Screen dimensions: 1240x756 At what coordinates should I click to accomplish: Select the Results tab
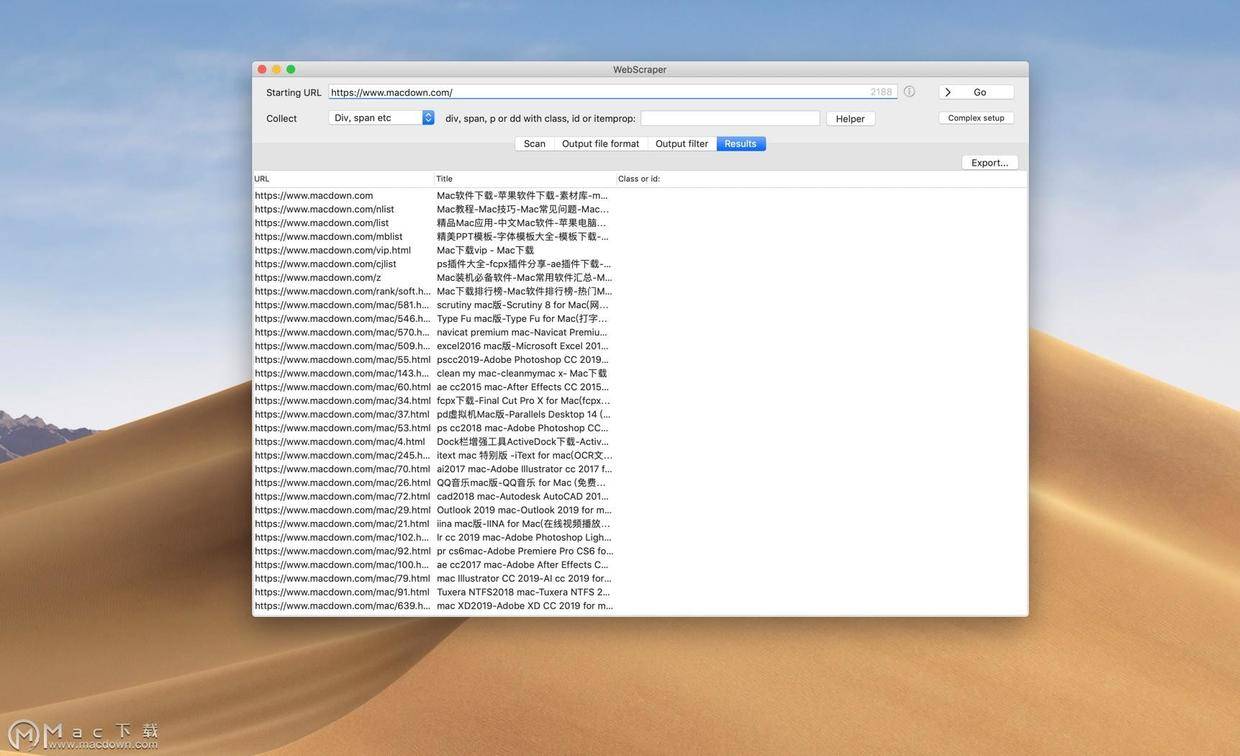pyautogui.click(x=741, y=144)
